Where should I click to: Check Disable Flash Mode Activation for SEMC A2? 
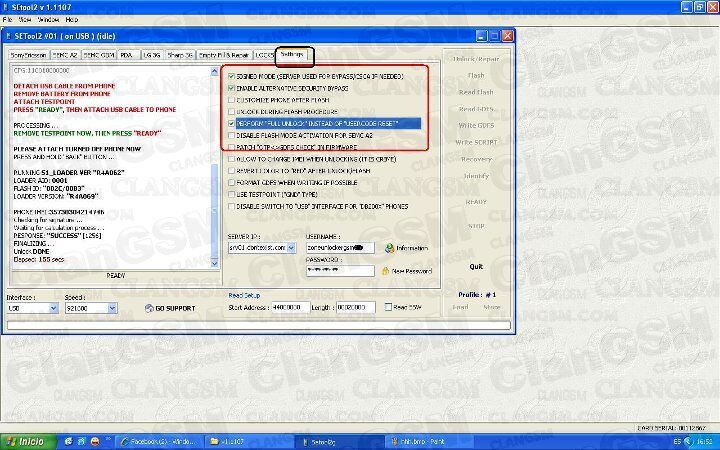231,135
